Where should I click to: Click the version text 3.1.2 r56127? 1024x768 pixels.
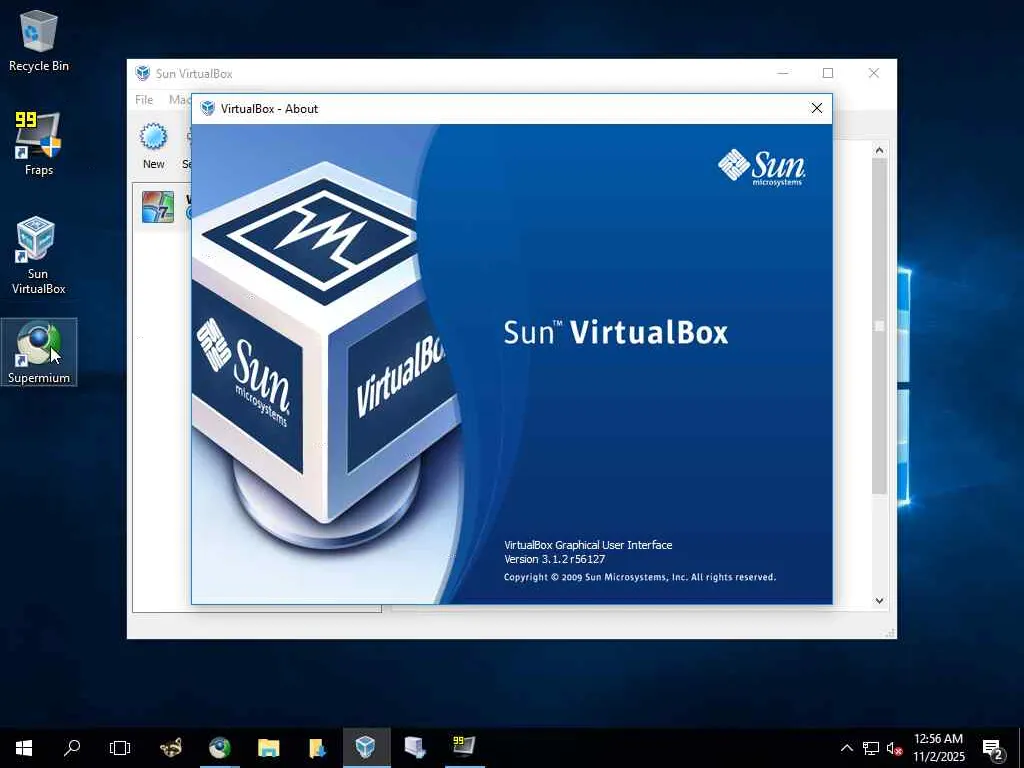point(554,559)
